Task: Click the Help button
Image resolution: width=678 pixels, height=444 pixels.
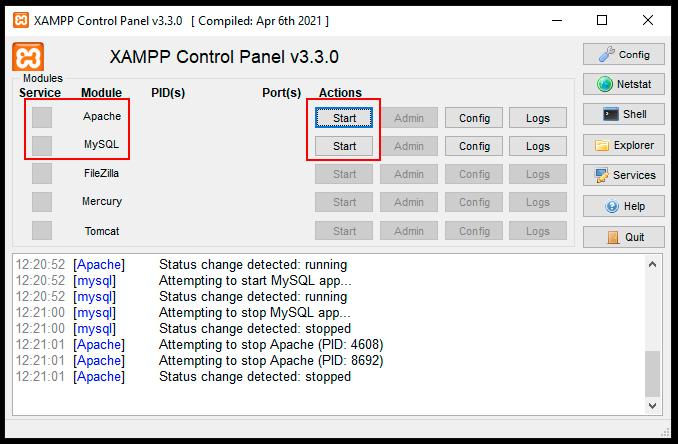Action: (x=623, y=206)
